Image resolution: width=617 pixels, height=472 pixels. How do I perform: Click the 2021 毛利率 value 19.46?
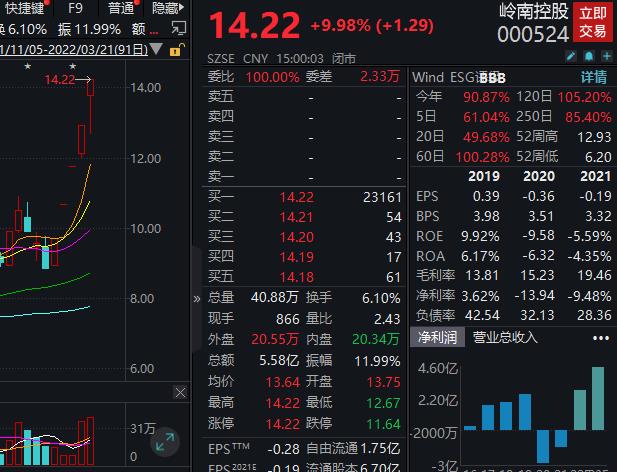[x=594, y=275]
